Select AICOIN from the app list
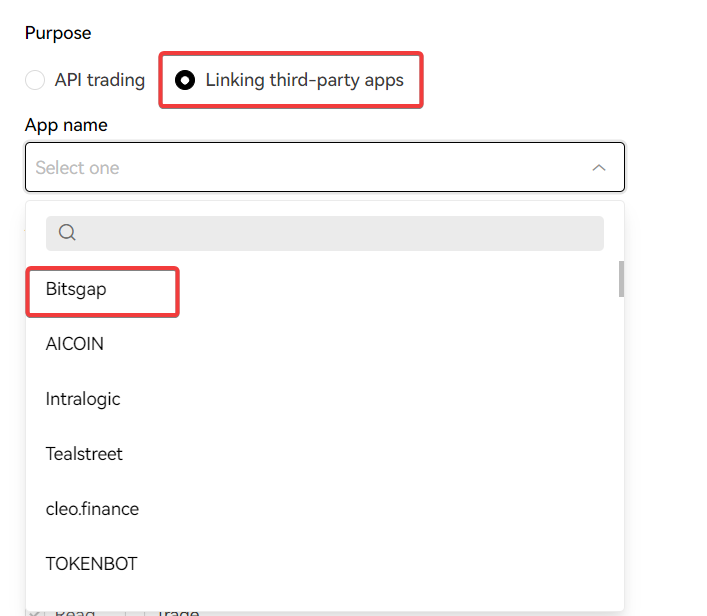The height and width of the screenshot is (616, 707). tap(75, 344)
